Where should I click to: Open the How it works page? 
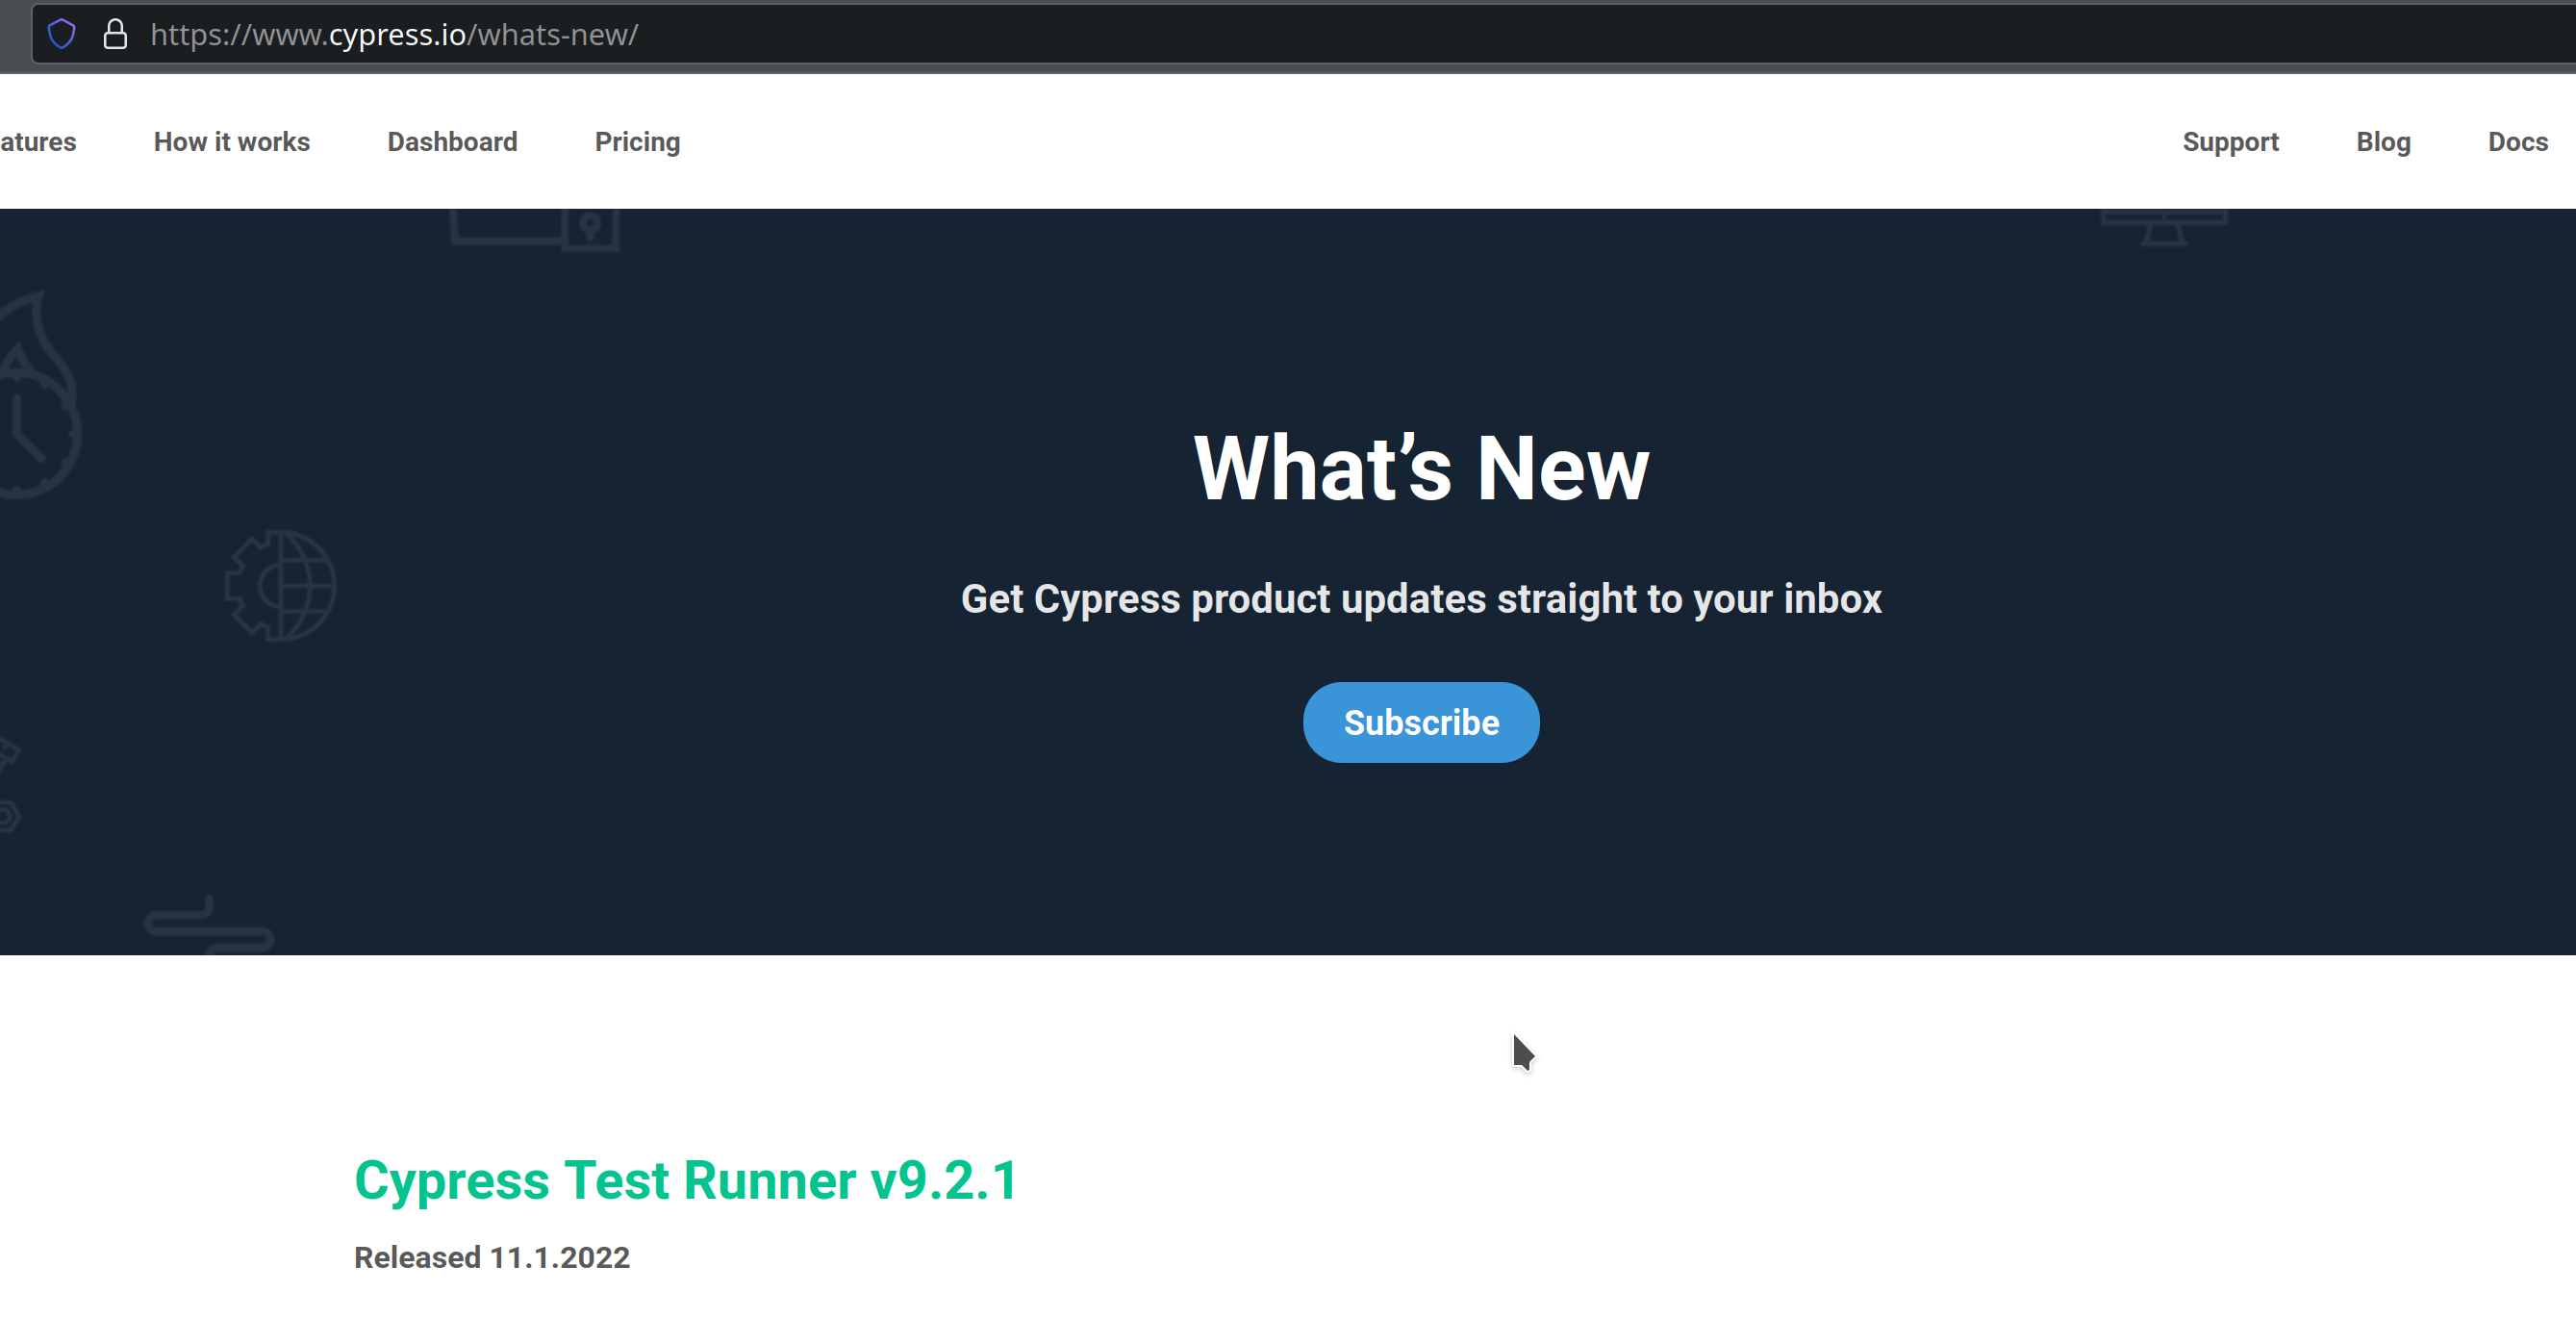click(231, 142)
